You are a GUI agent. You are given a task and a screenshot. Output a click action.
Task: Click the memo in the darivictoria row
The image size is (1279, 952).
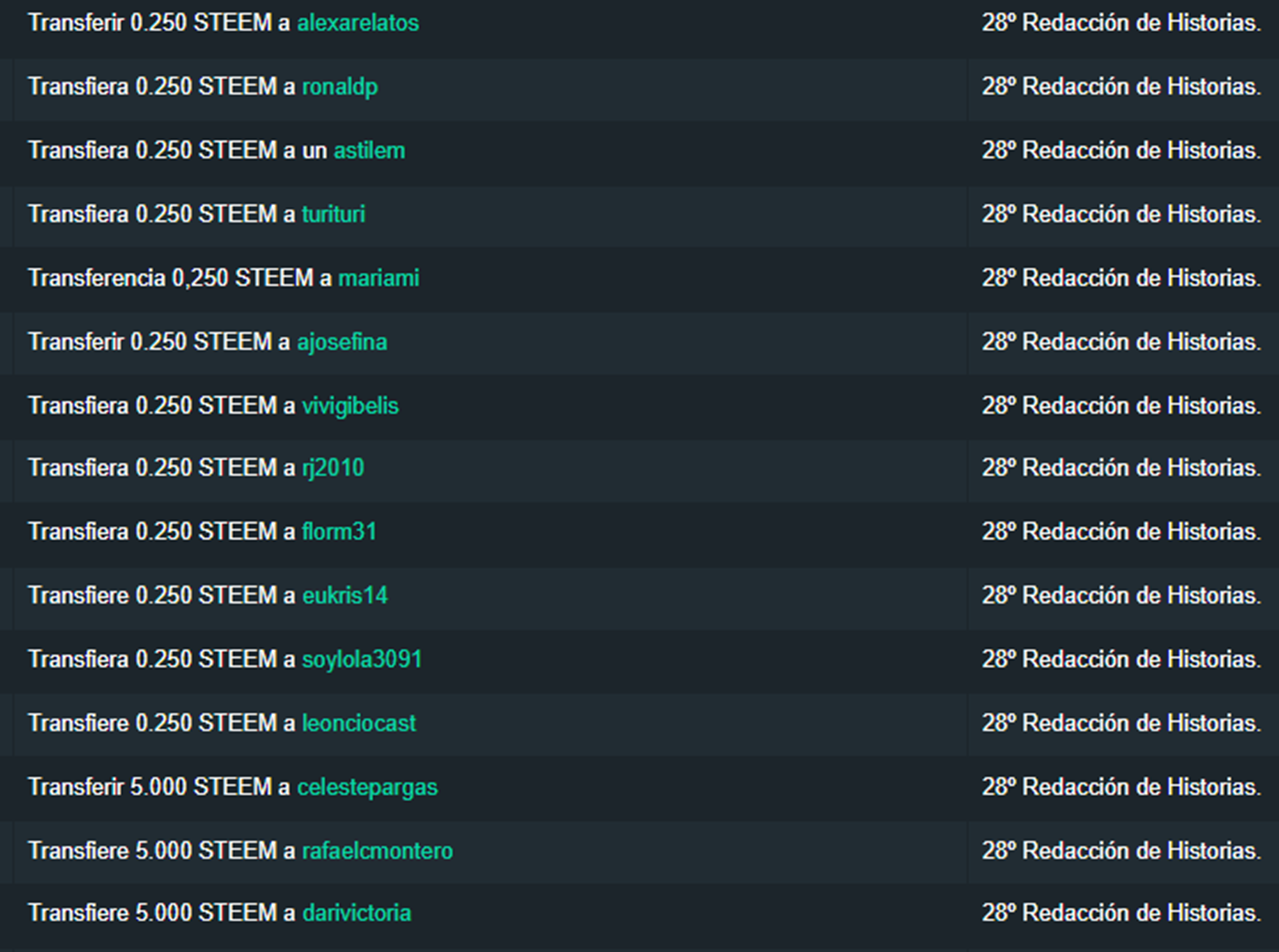1121,913
